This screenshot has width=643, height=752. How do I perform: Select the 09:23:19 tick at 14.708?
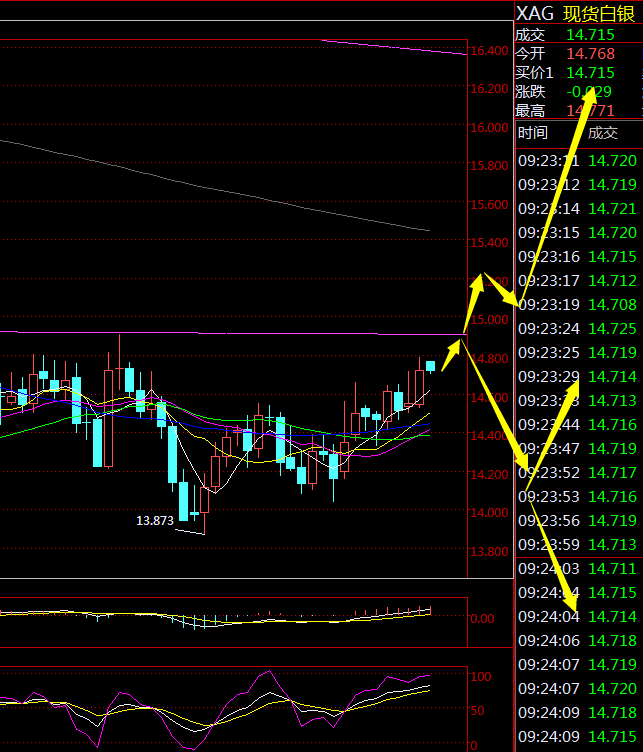577,305
